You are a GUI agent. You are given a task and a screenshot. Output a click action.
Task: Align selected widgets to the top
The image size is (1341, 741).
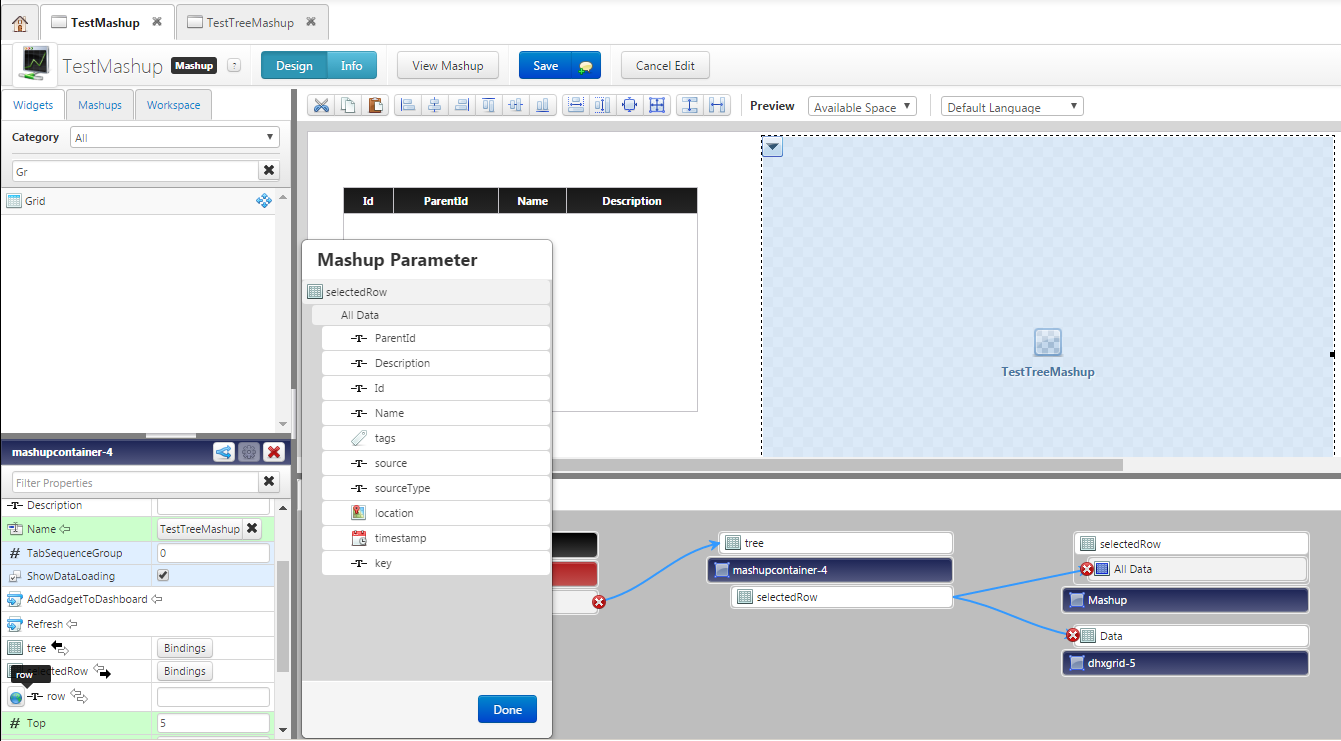point(488,105)
